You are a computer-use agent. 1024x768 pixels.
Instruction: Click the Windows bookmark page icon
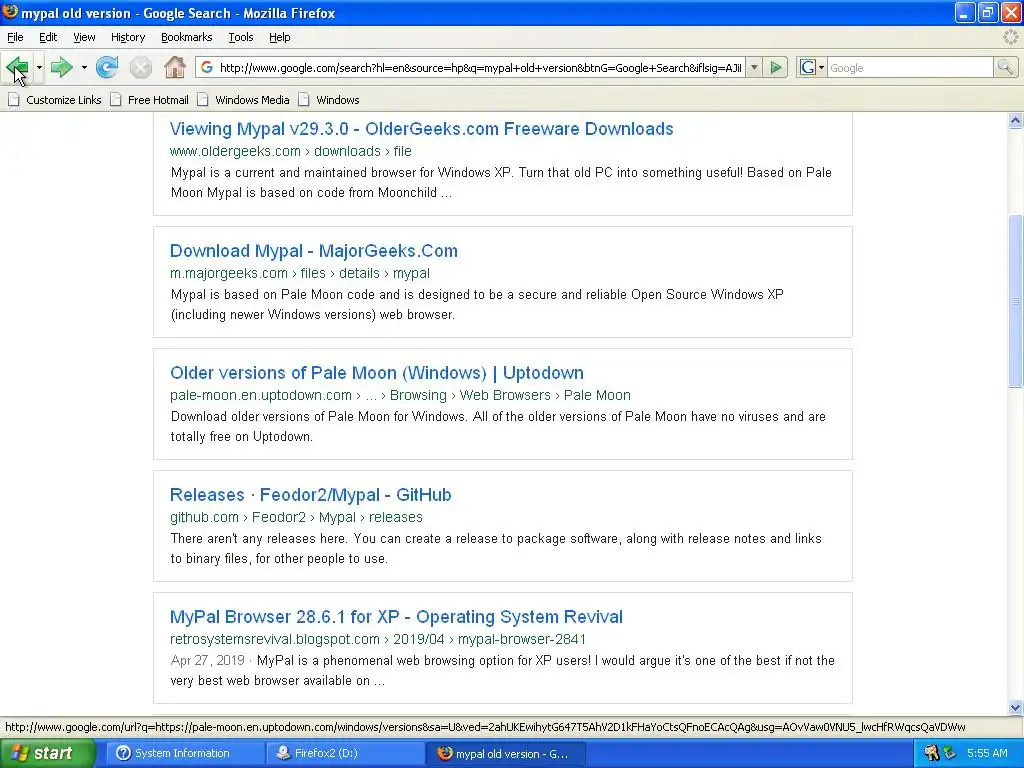pyautogui.click(x=304, y=100)
